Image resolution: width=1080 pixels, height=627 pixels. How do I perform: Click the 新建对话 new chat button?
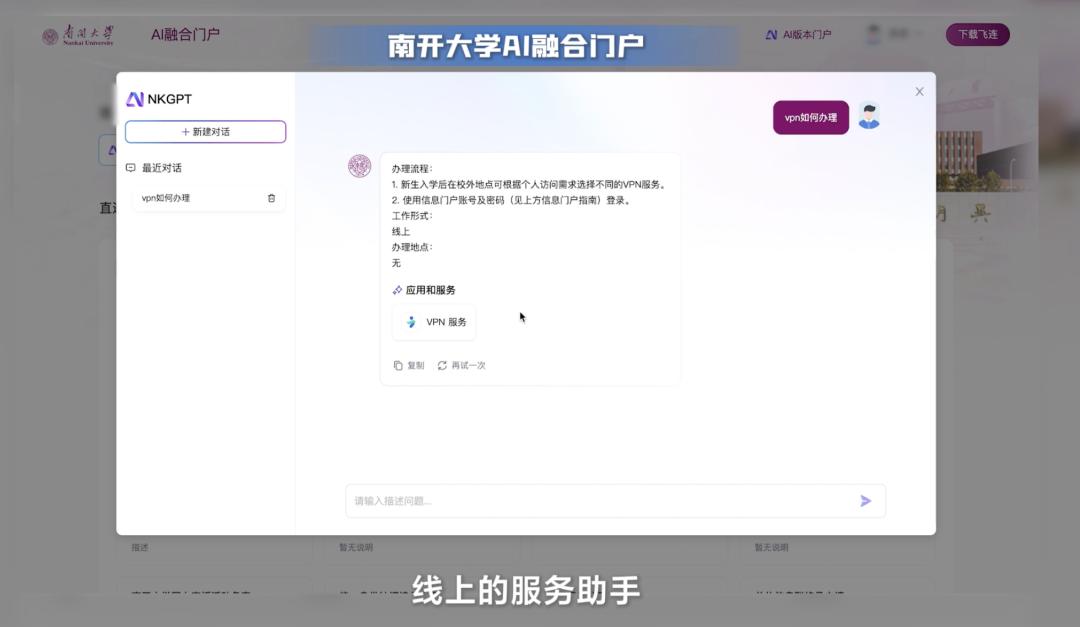(x=205, y=131)
